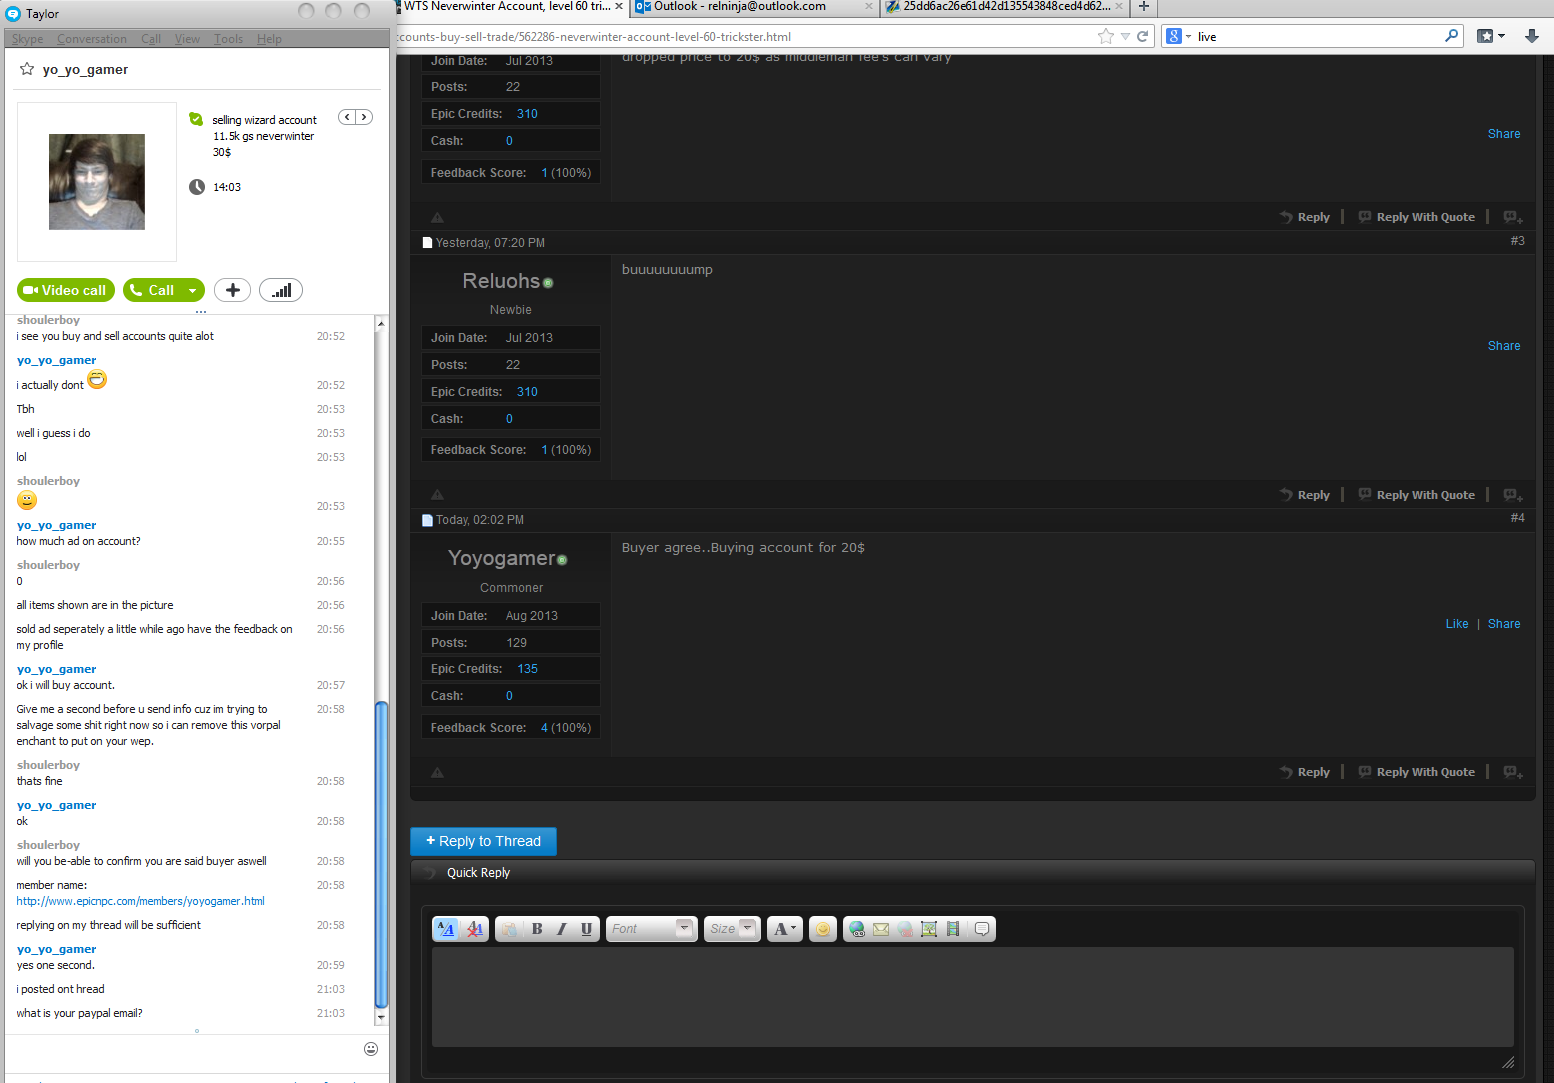Open a new browser tab
The width and height of the screenshot is (1554, 1083).
point(1144,7)
